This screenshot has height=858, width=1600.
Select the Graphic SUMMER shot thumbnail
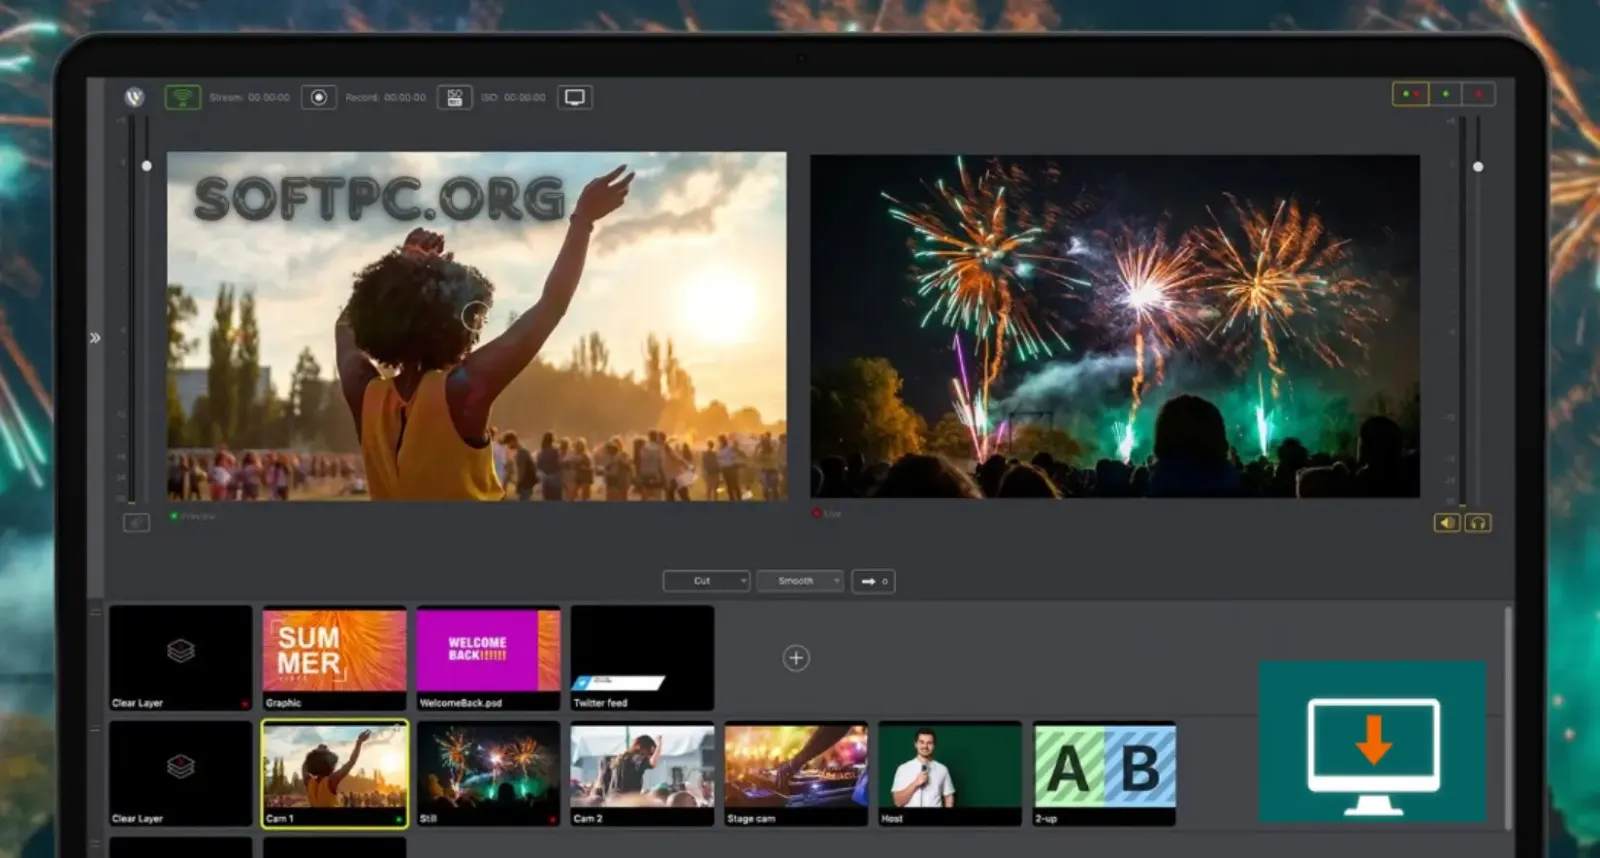[x=335, y=658]
